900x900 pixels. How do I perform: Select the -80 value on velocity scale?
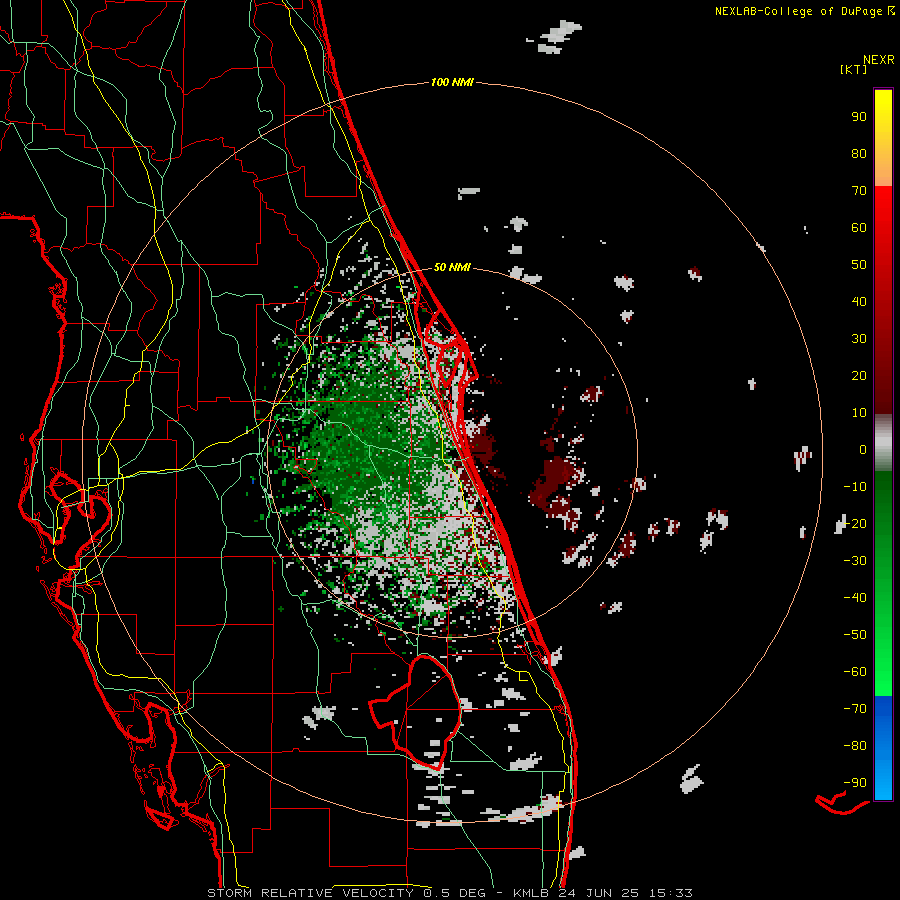(855, 746)
